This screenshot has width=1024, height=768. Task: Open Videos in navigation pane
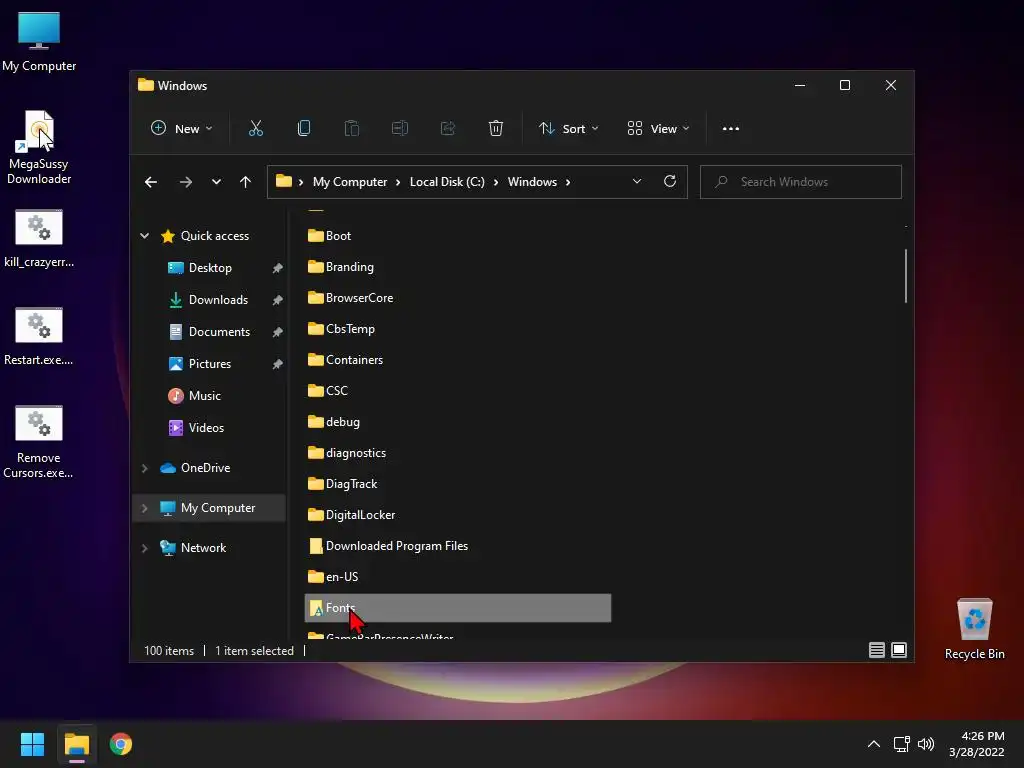(206, 428)
